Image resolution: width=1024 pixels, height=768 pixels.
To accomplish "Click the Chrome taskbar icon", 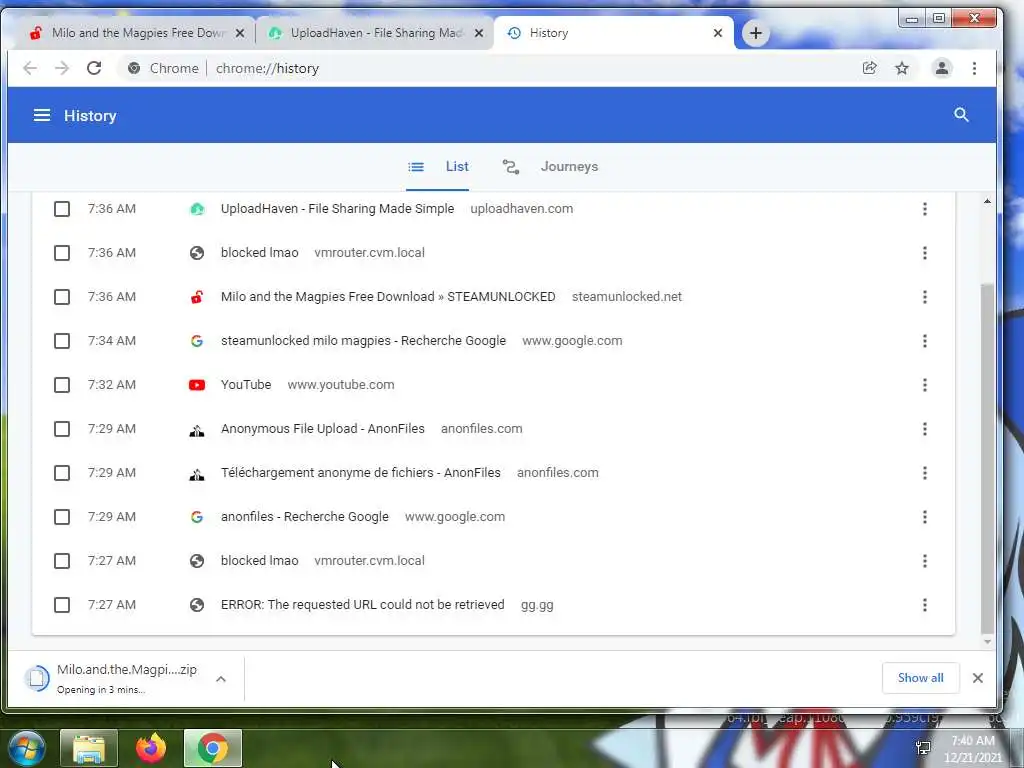I will tap(213, 748).
